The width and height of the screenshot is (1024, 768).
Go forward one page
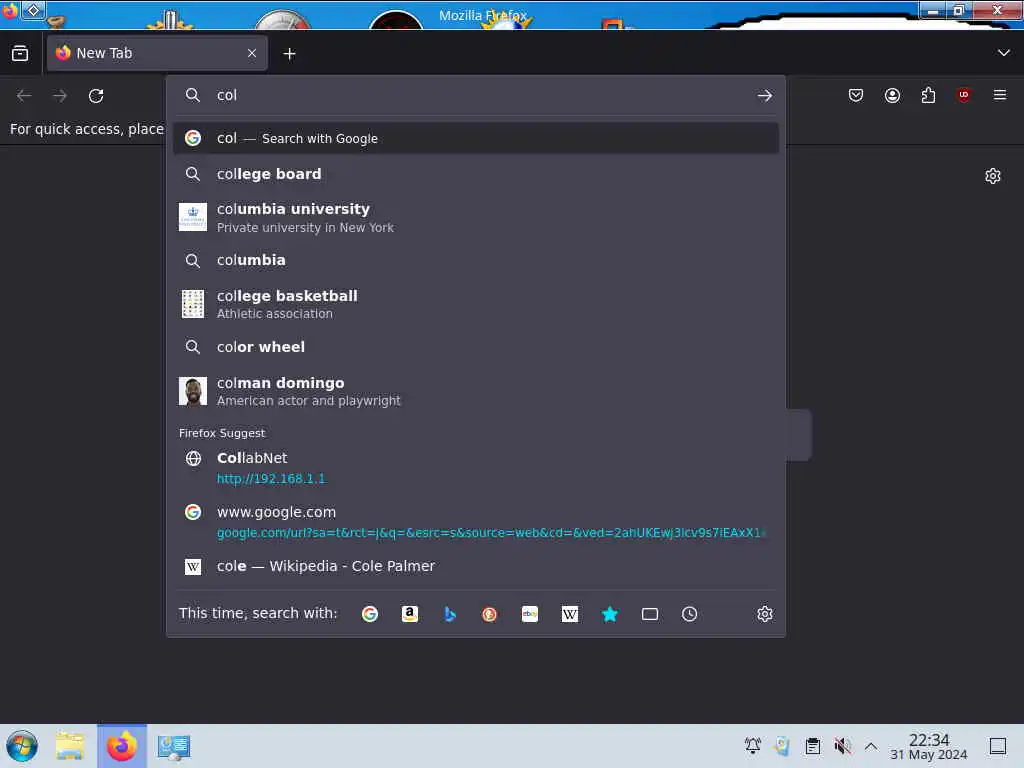[x=60, y=96]
